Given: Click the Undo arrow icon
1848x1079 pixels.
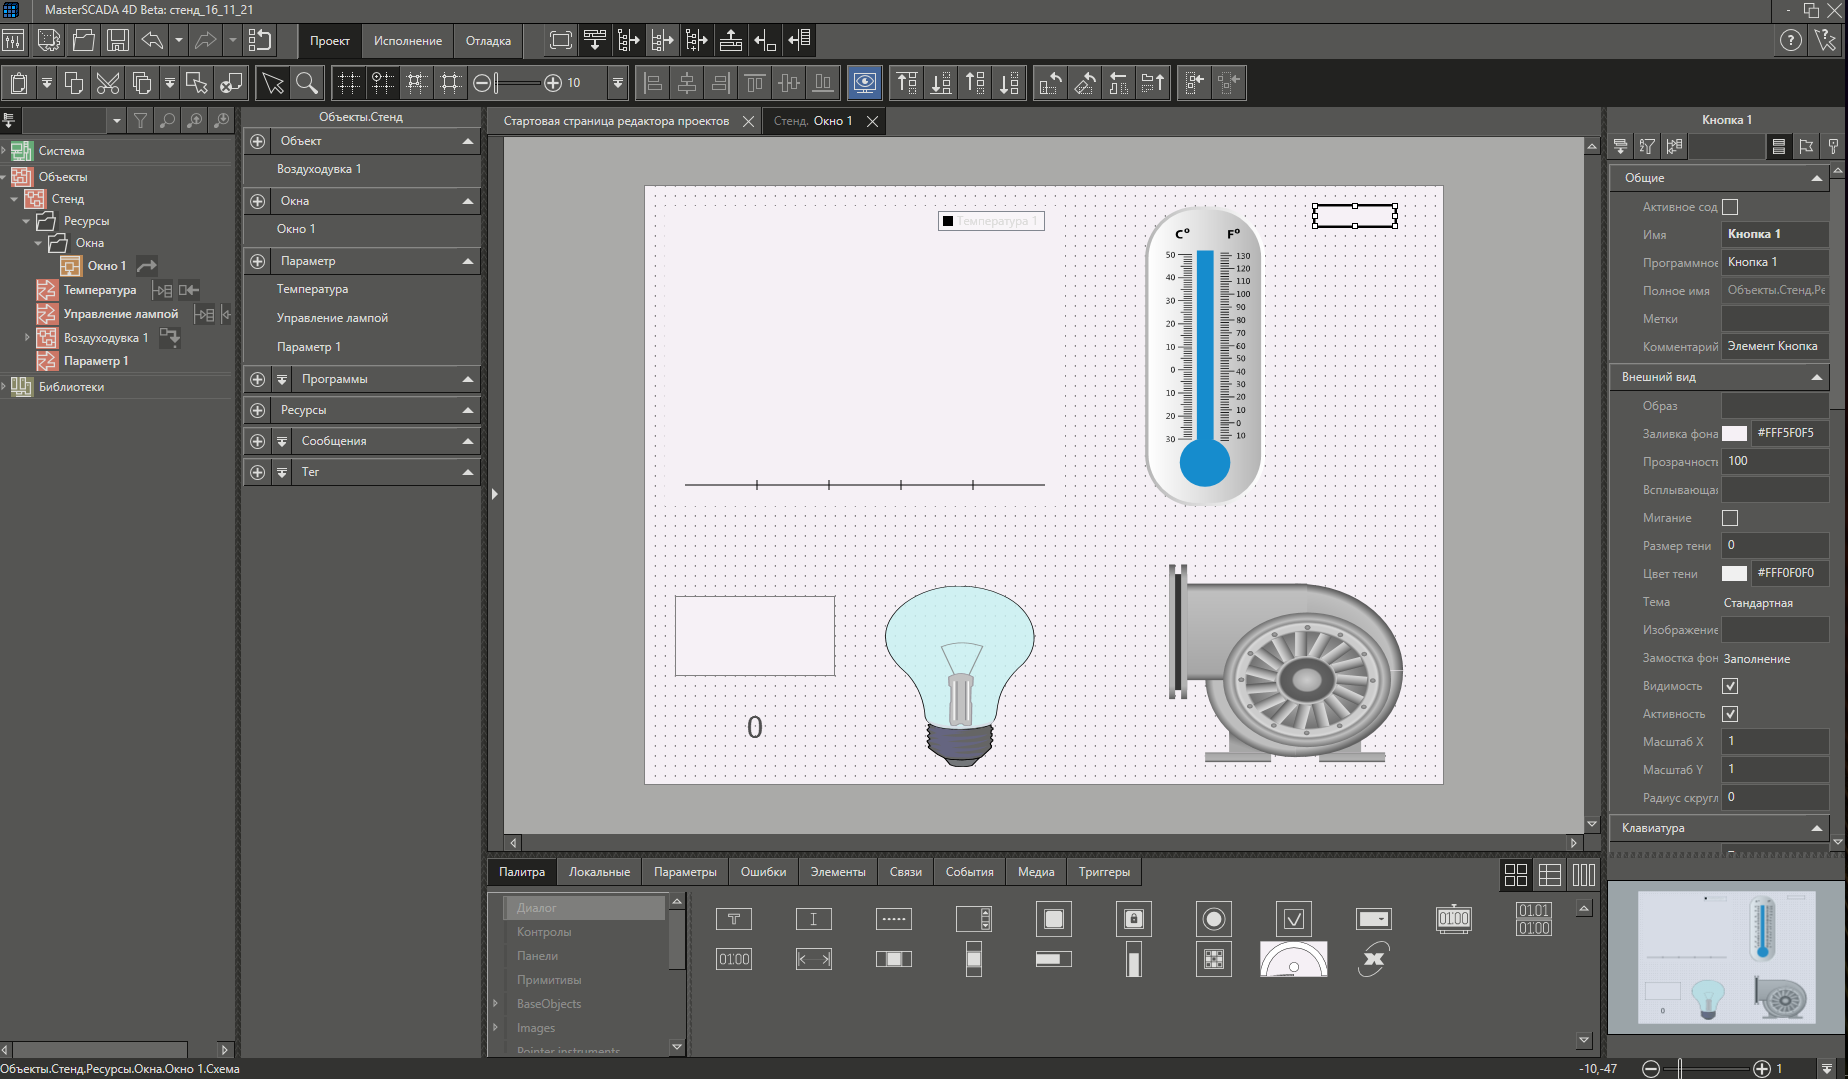Looking at the screenshot, I should [152, 41].
